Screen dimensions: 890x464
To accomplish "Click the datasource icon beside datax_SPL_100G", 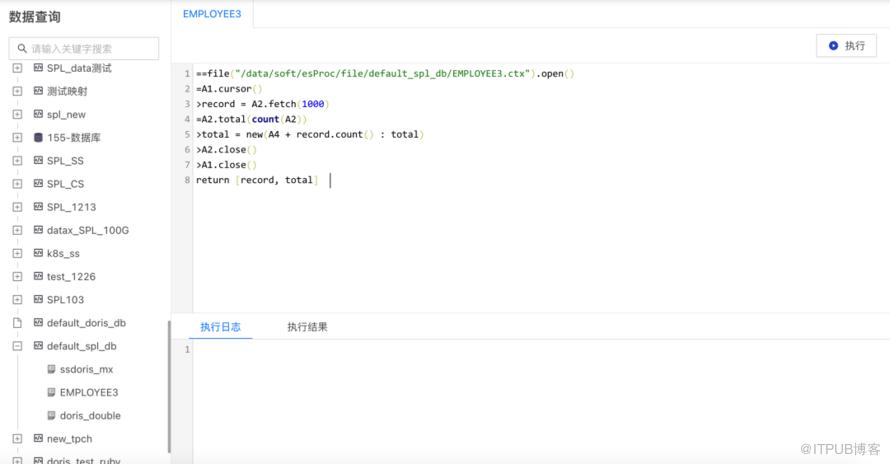I will point(38,230).
